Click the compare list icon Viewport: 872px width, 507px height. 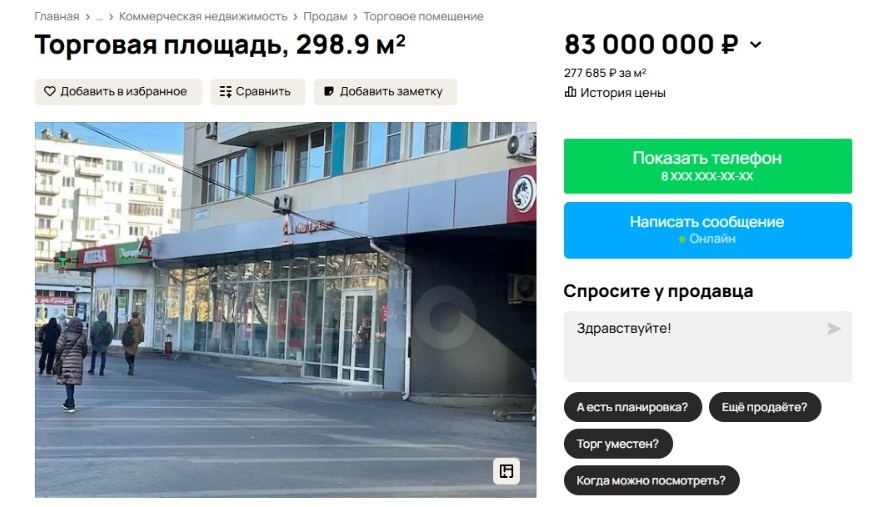[x=225, y=91]
